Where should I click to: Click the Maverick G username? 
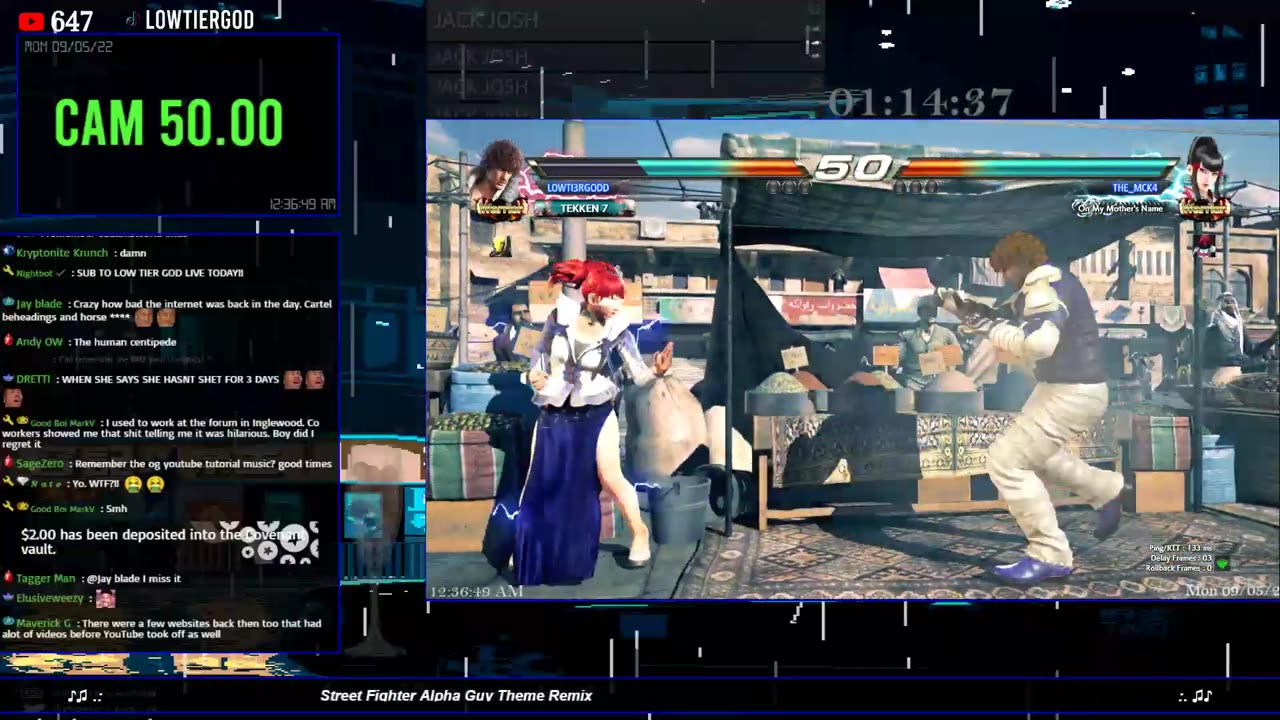click(x=44, y=623)
